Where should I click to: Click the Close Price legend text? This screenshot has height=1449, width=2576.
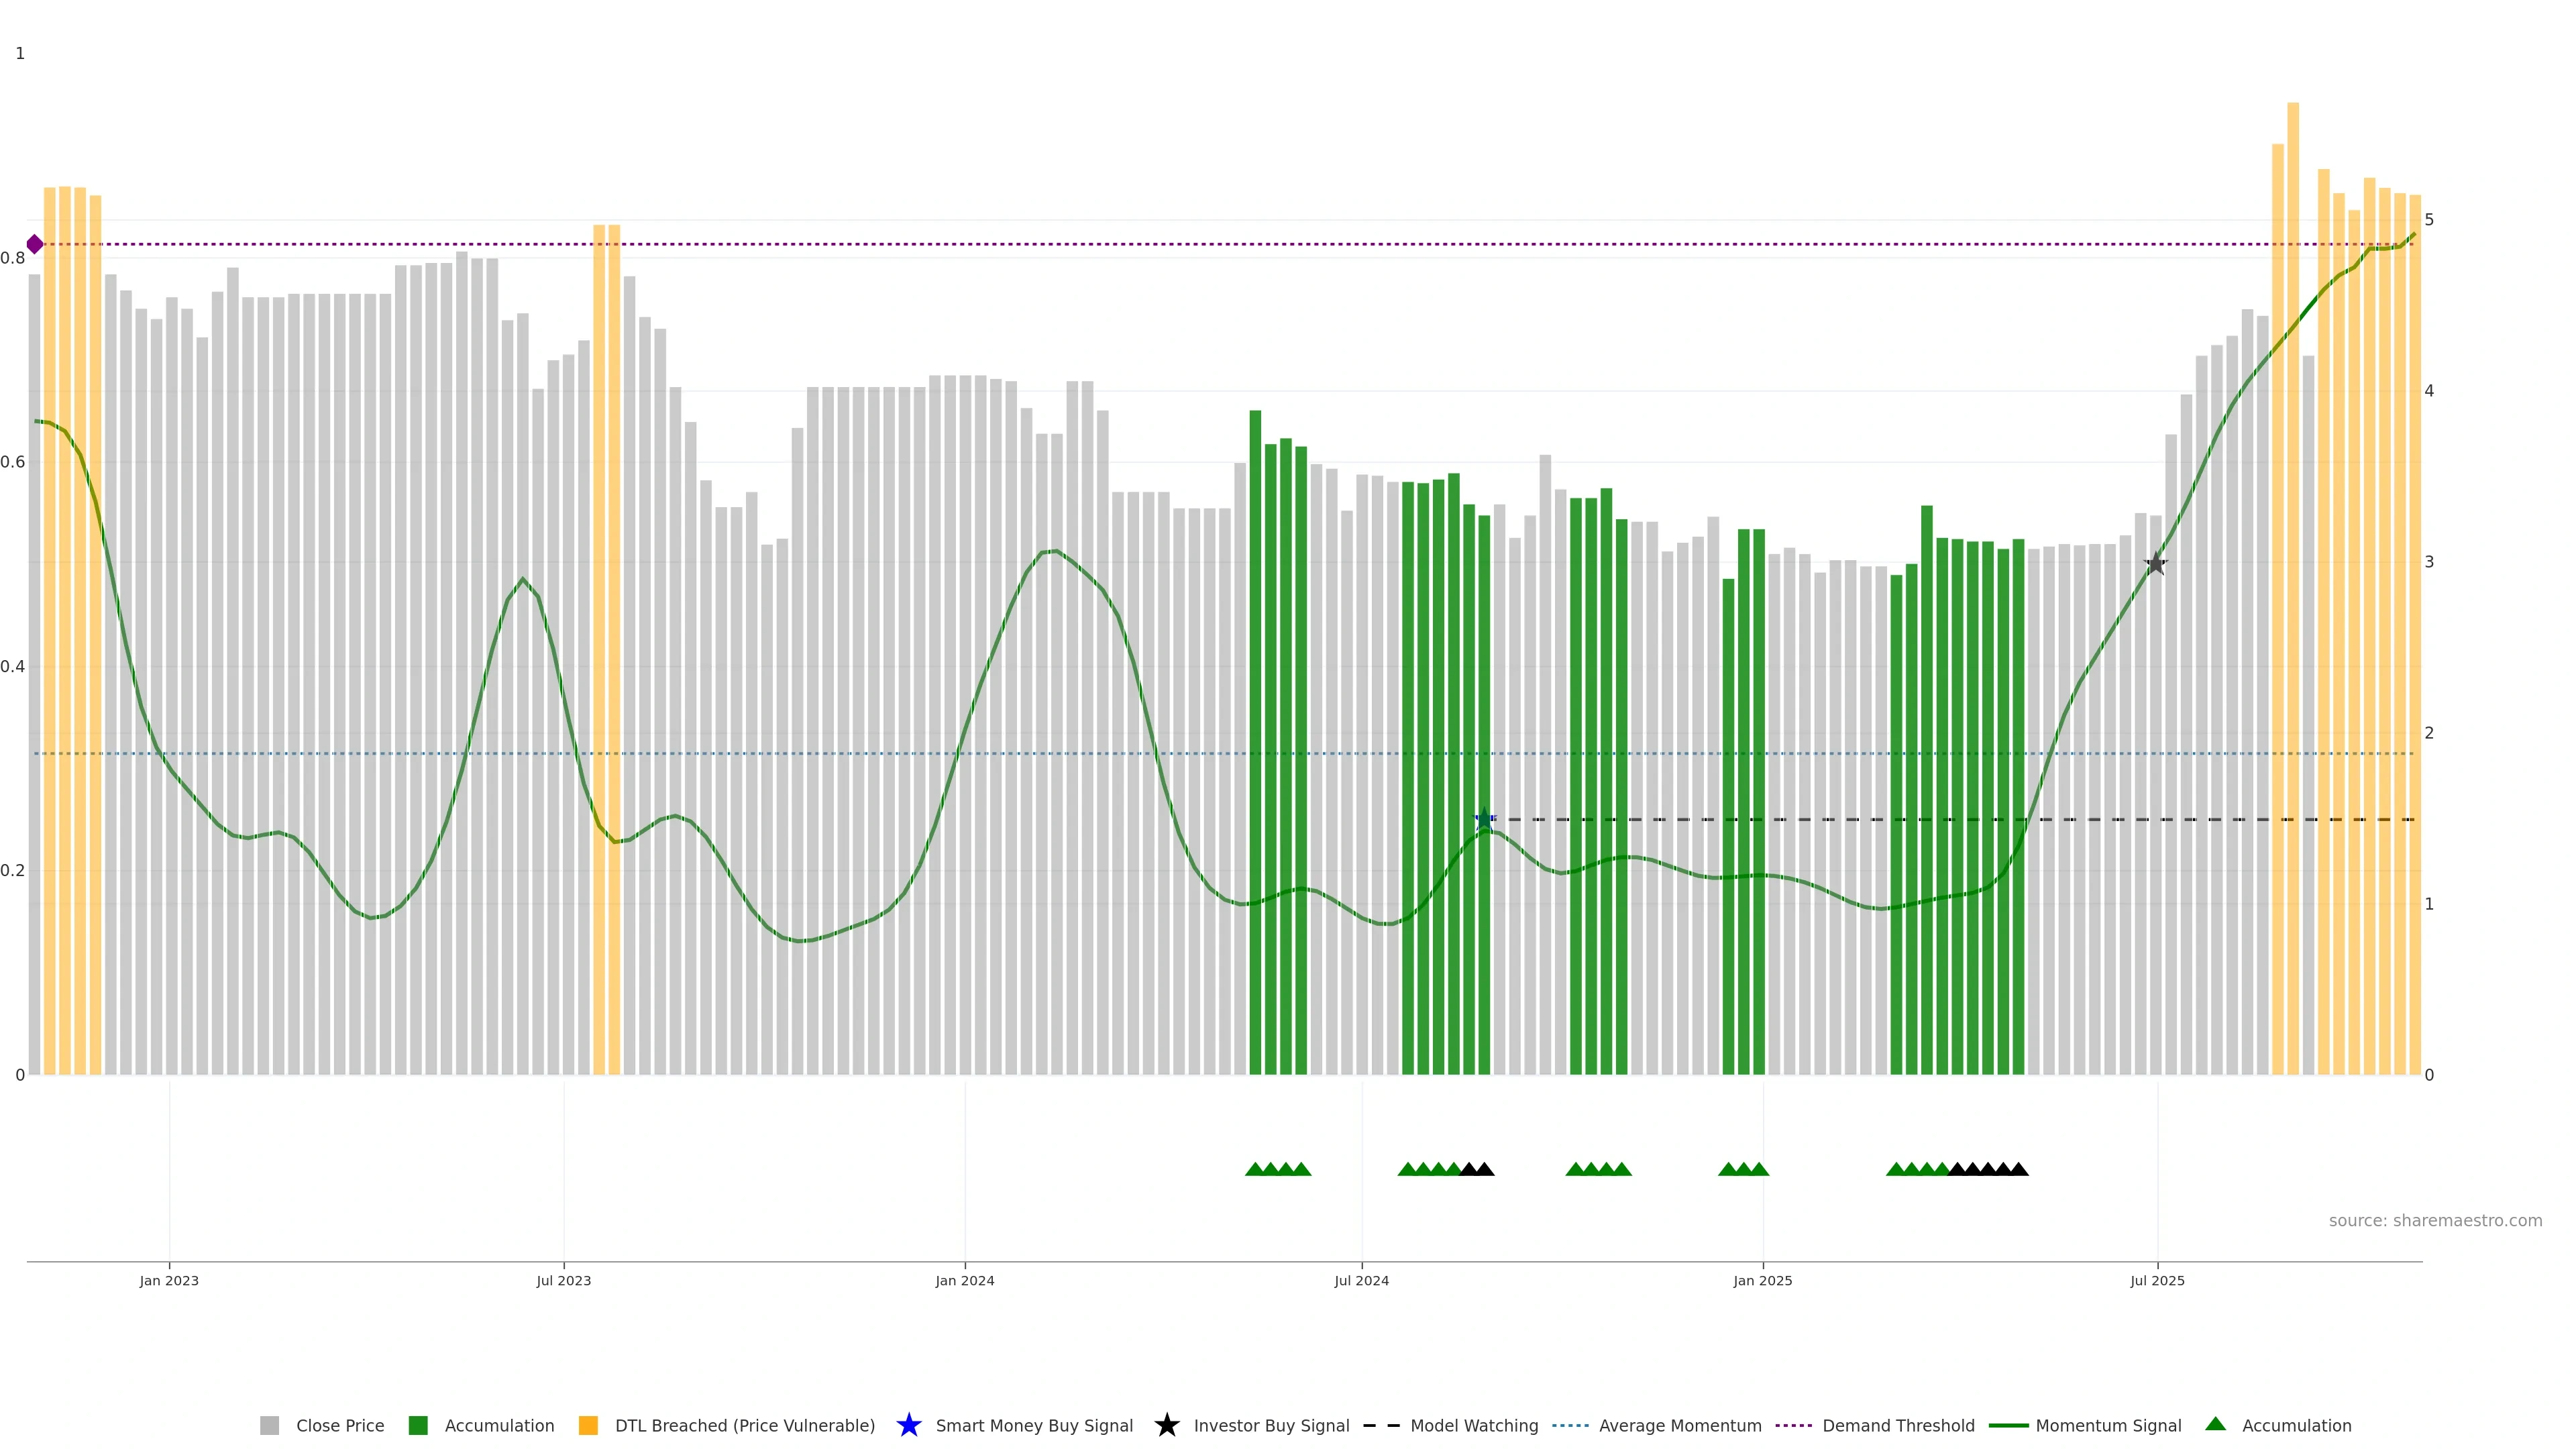tap(340, 1425)
